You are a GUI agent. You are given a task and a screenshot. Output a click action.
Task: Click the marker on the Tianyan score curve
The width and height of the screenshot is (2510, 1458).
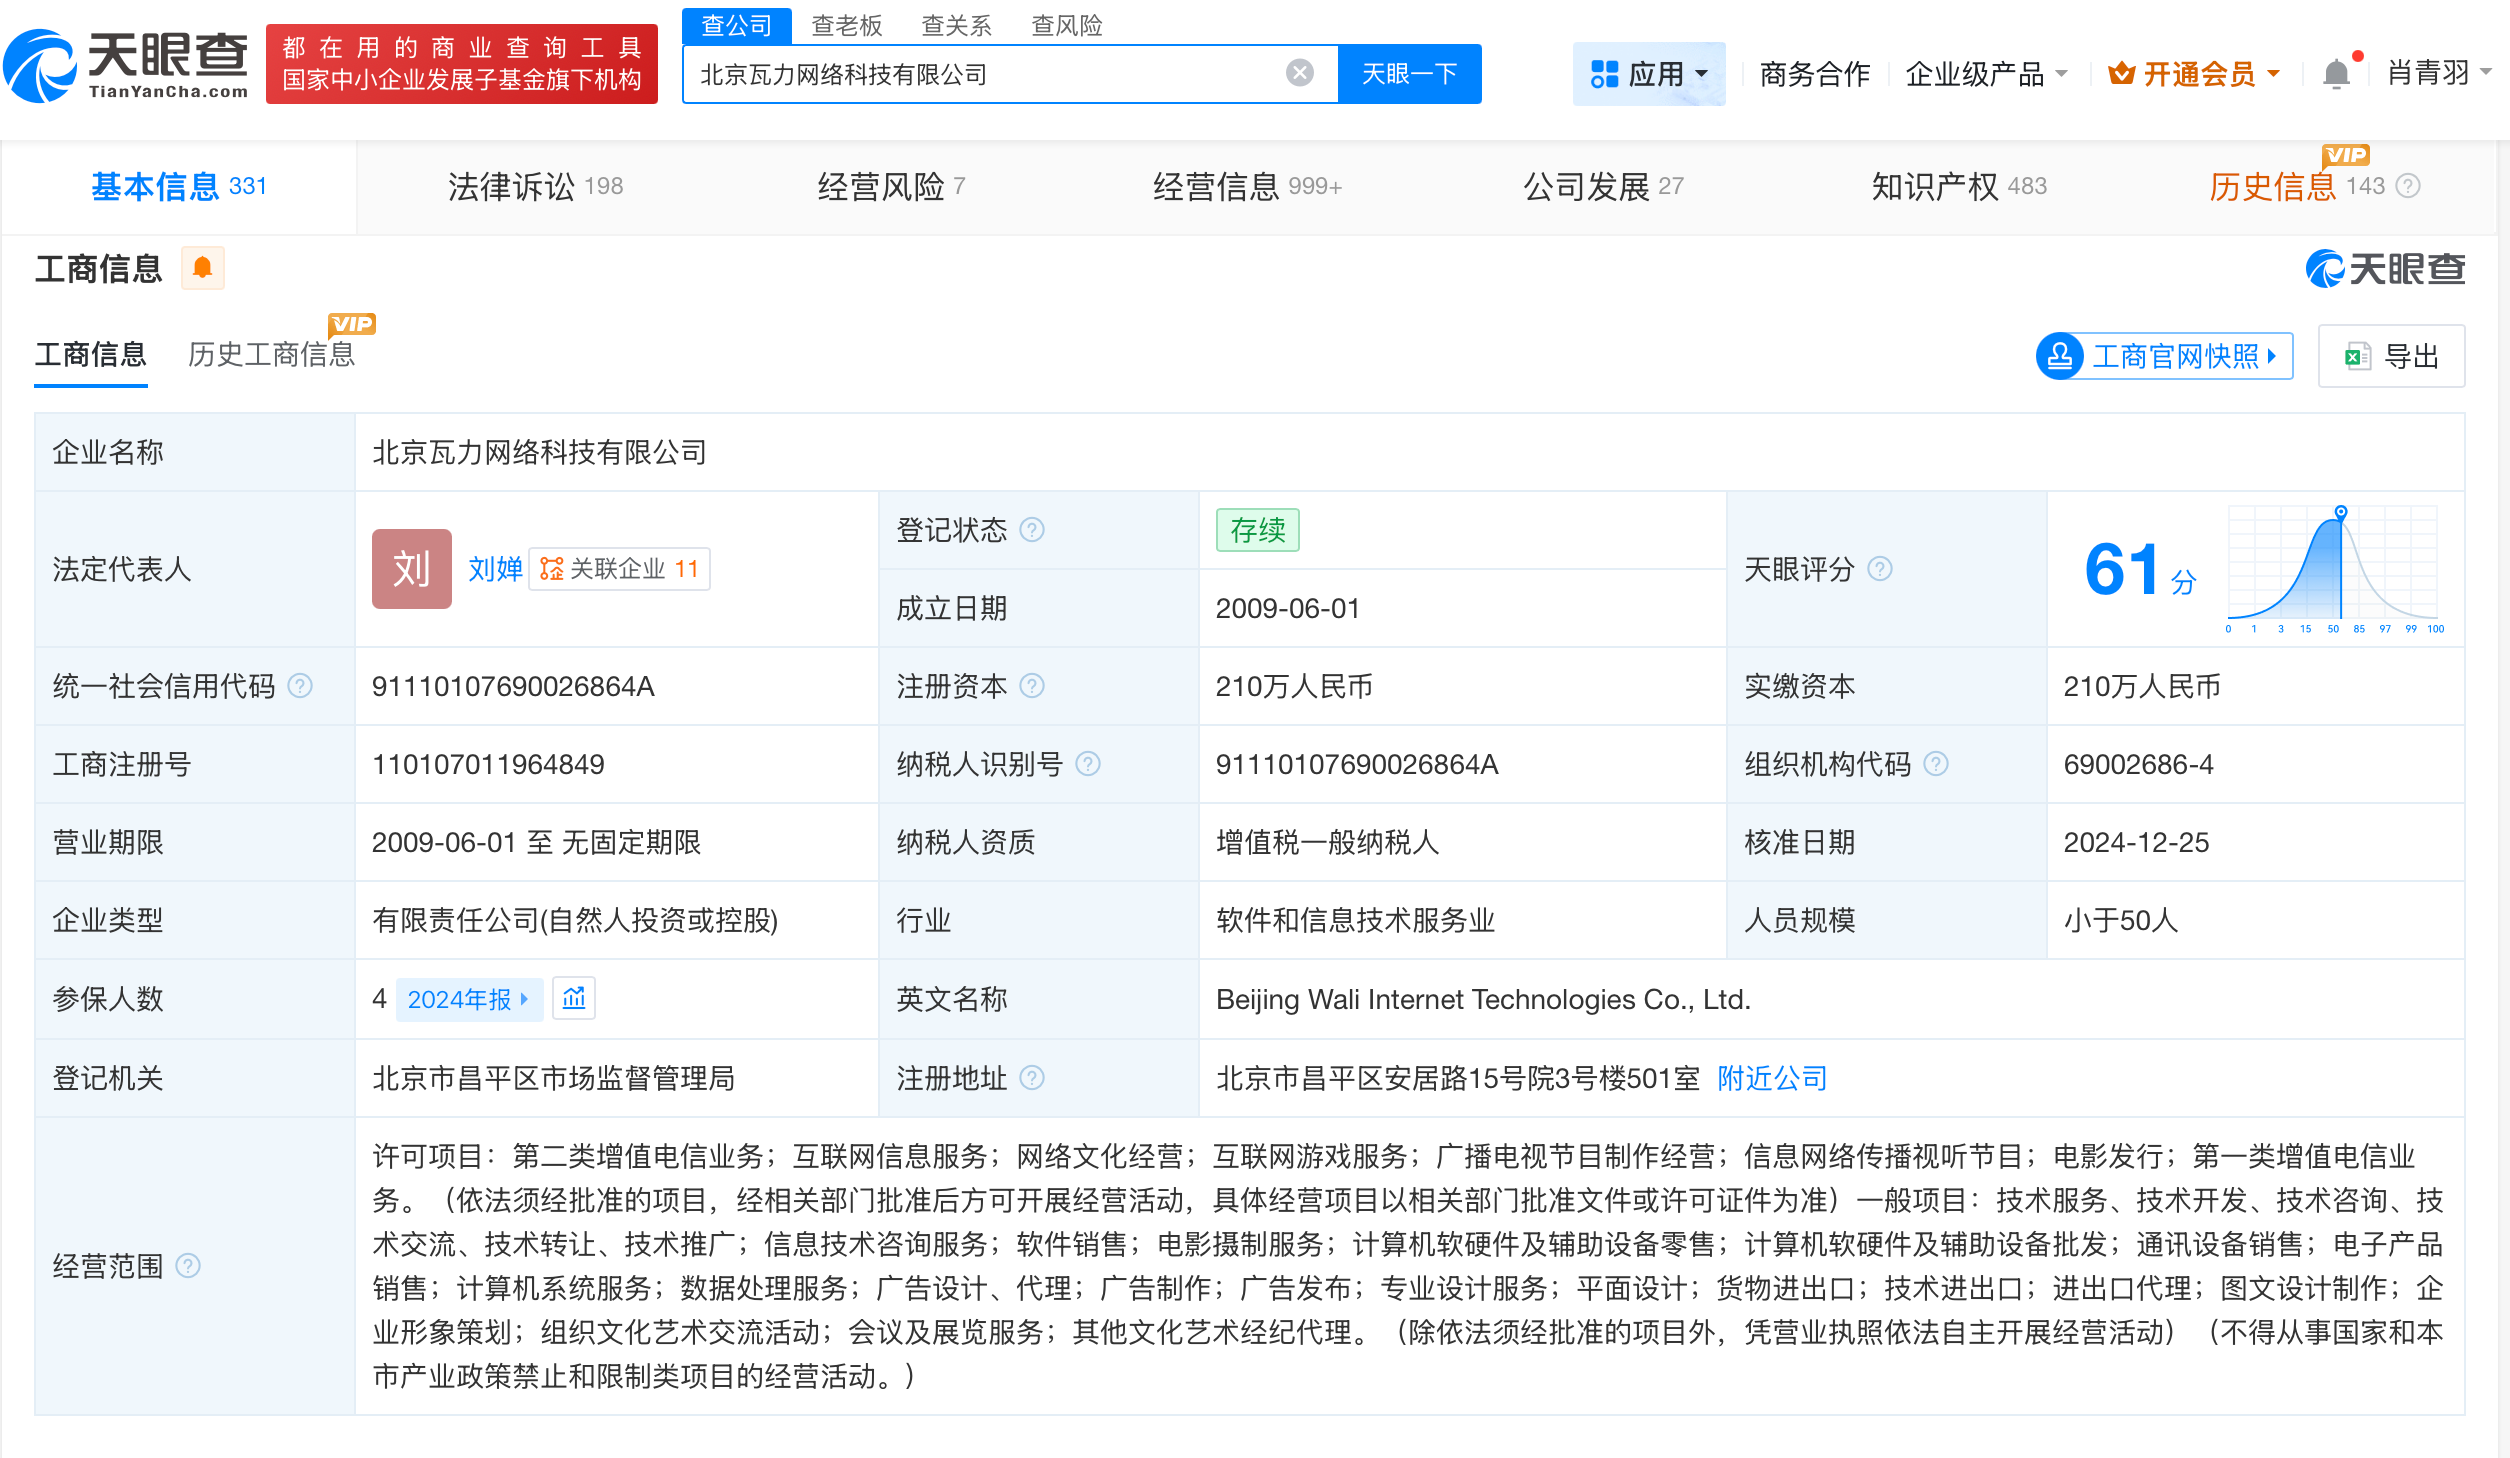2340,512
